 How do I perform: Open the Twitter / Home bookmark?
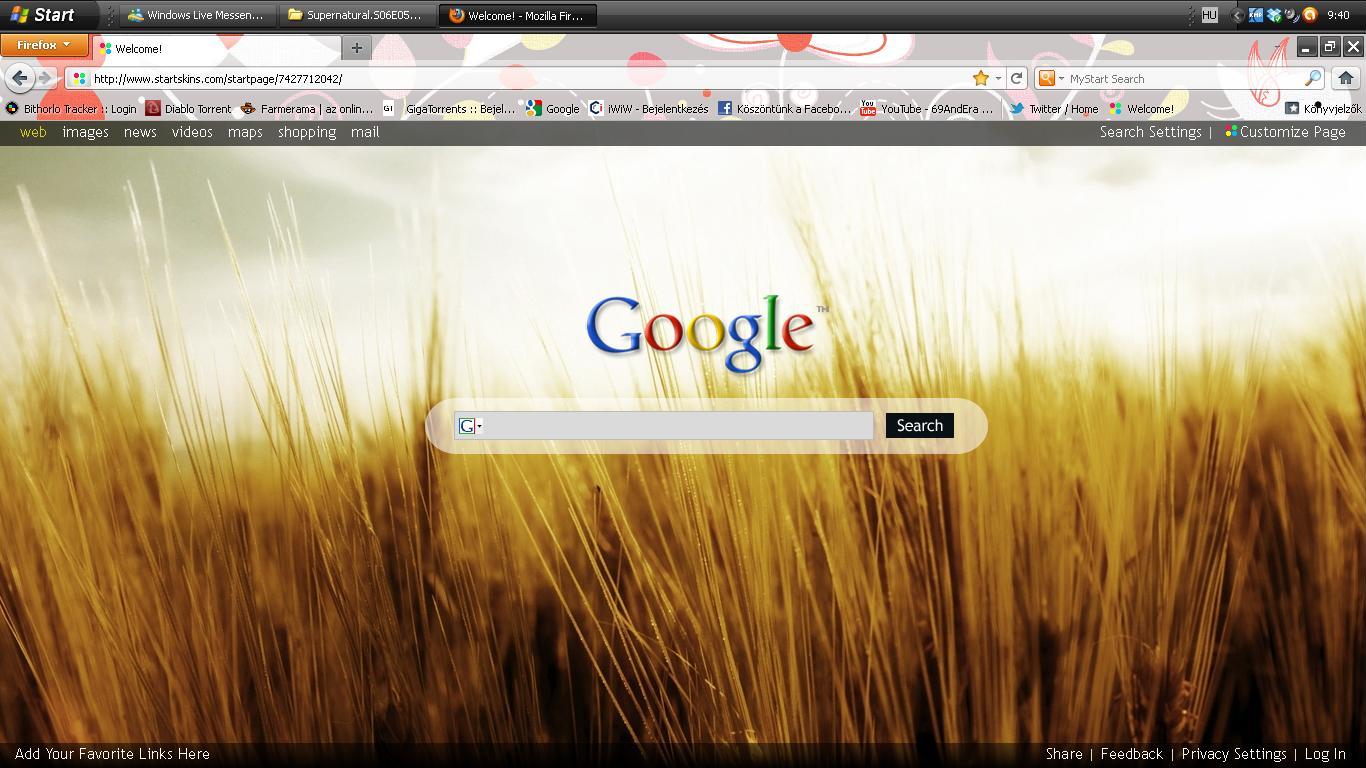click(1054, 108)
